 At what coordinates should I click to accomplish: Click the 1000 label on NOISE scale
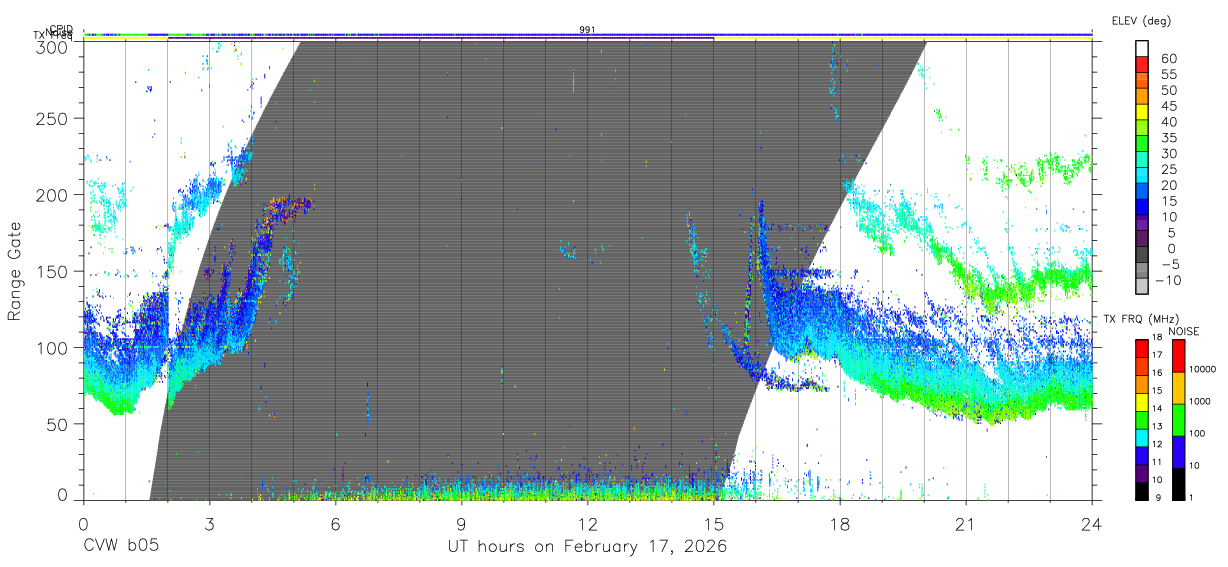[1199, 401]
